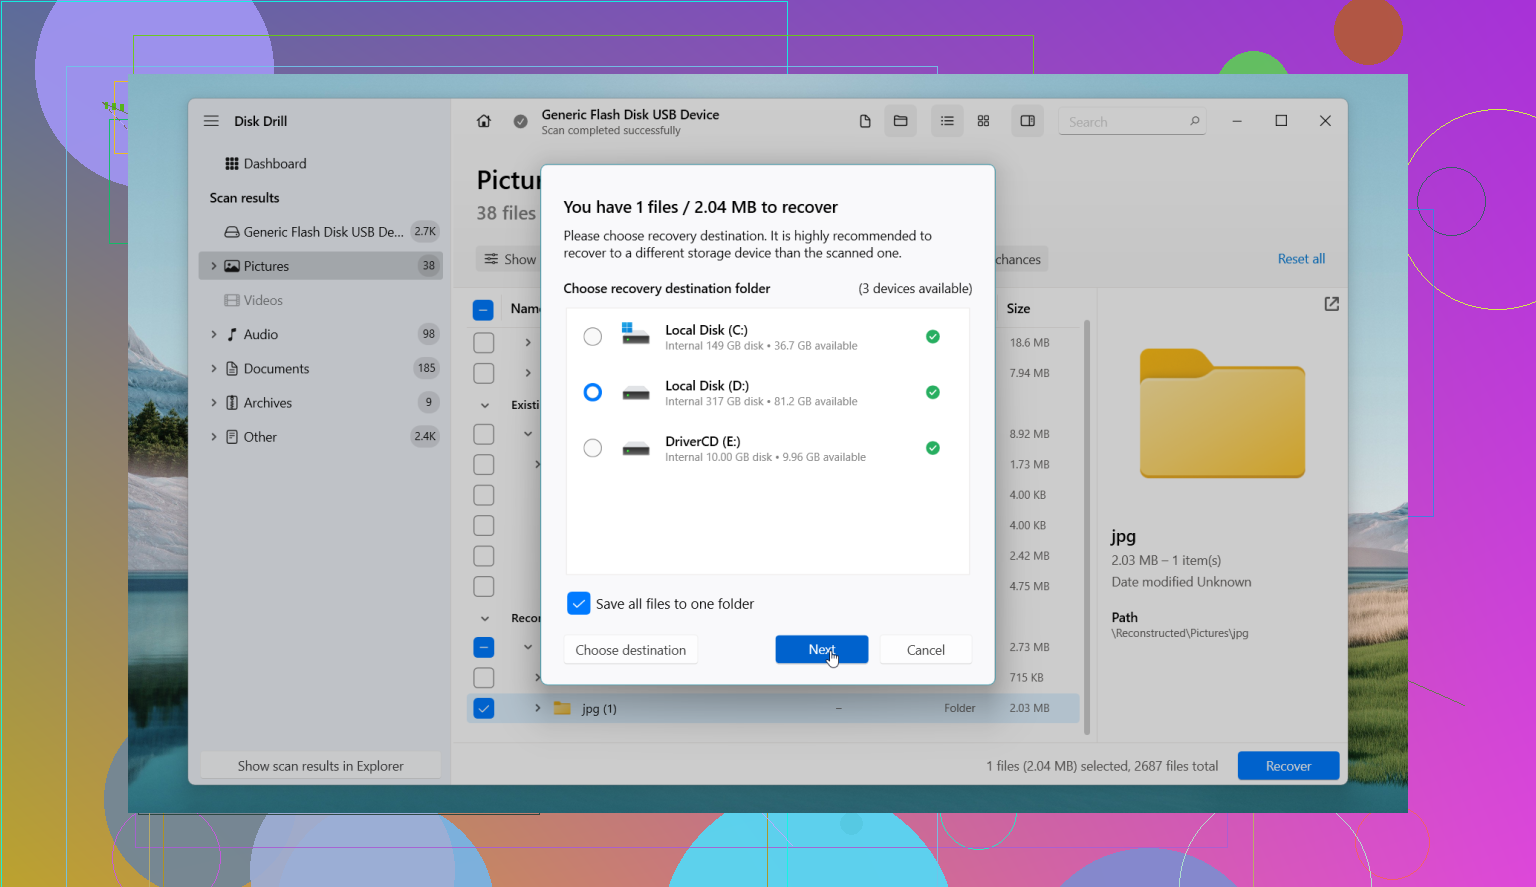Click the Local Disk (D:) drive icon

click(636, 393)
